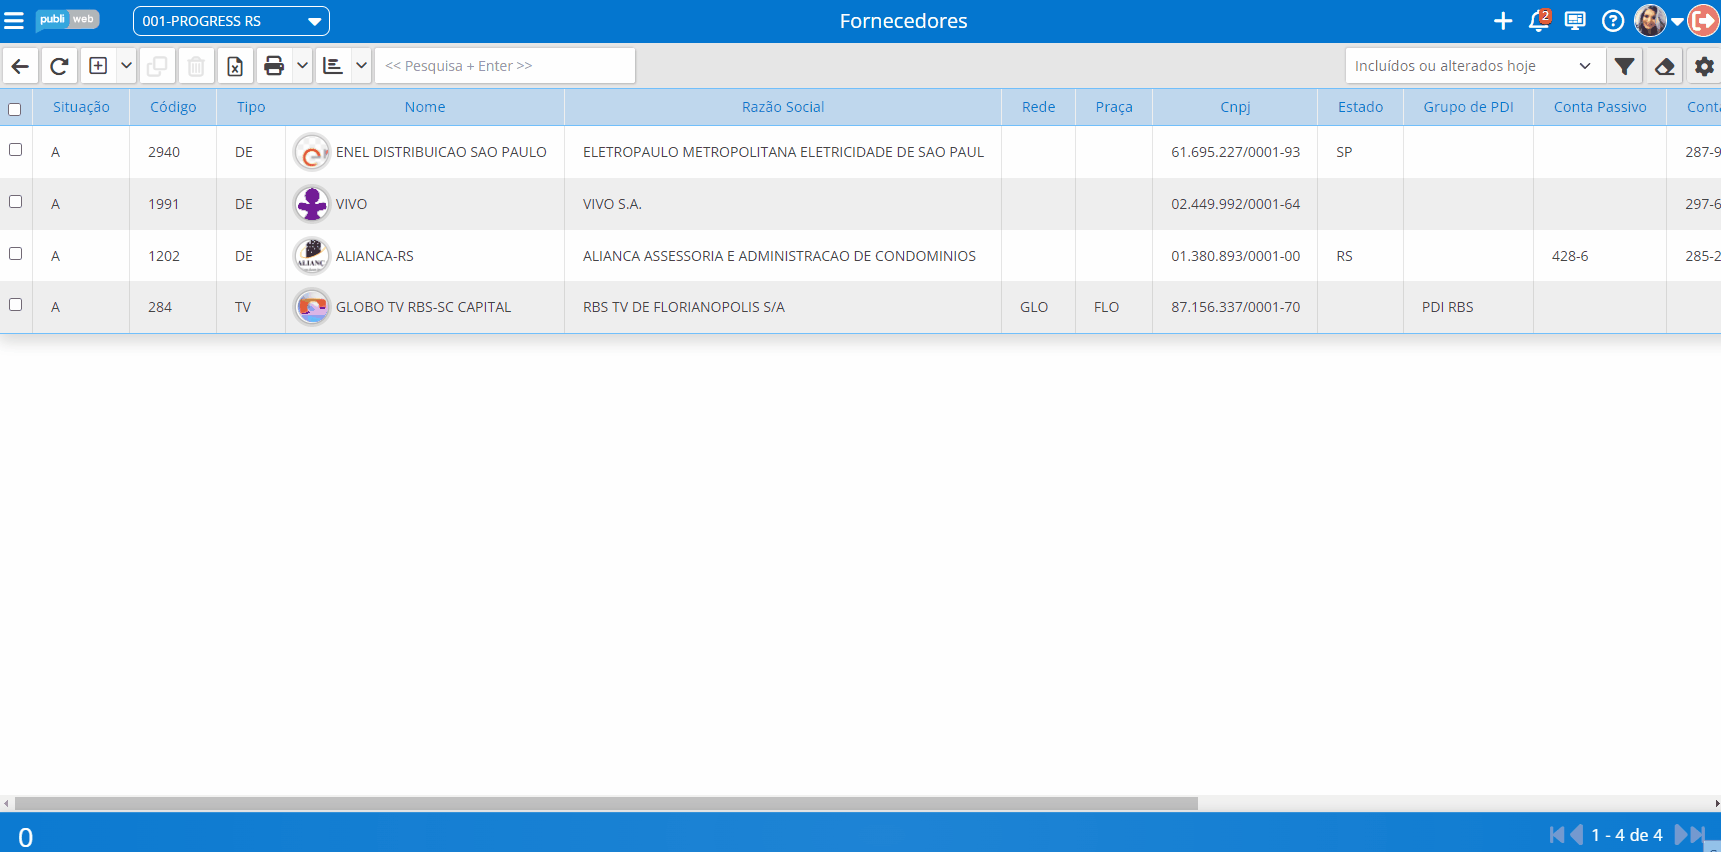Sort by Razão Social column header
The image size is (1721, 852).
pos(783,107)
